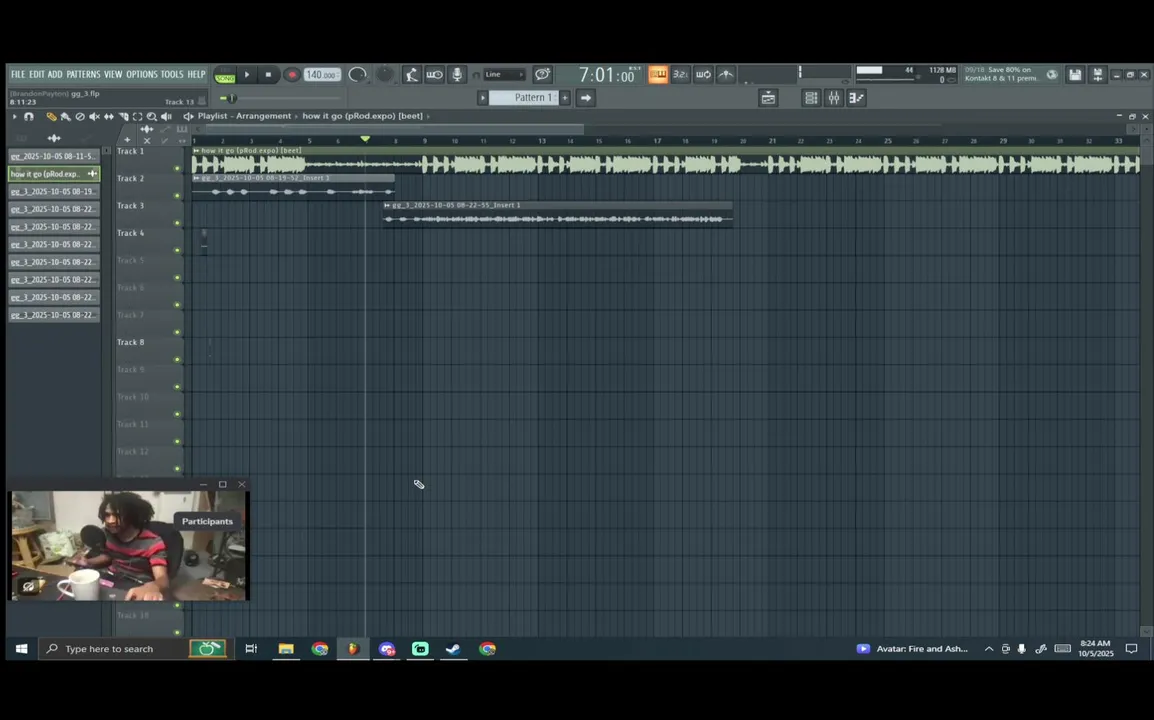This screenshot has width=1154, height=720.
Task: Open the Channel rack view button
Action: [811, 98]
